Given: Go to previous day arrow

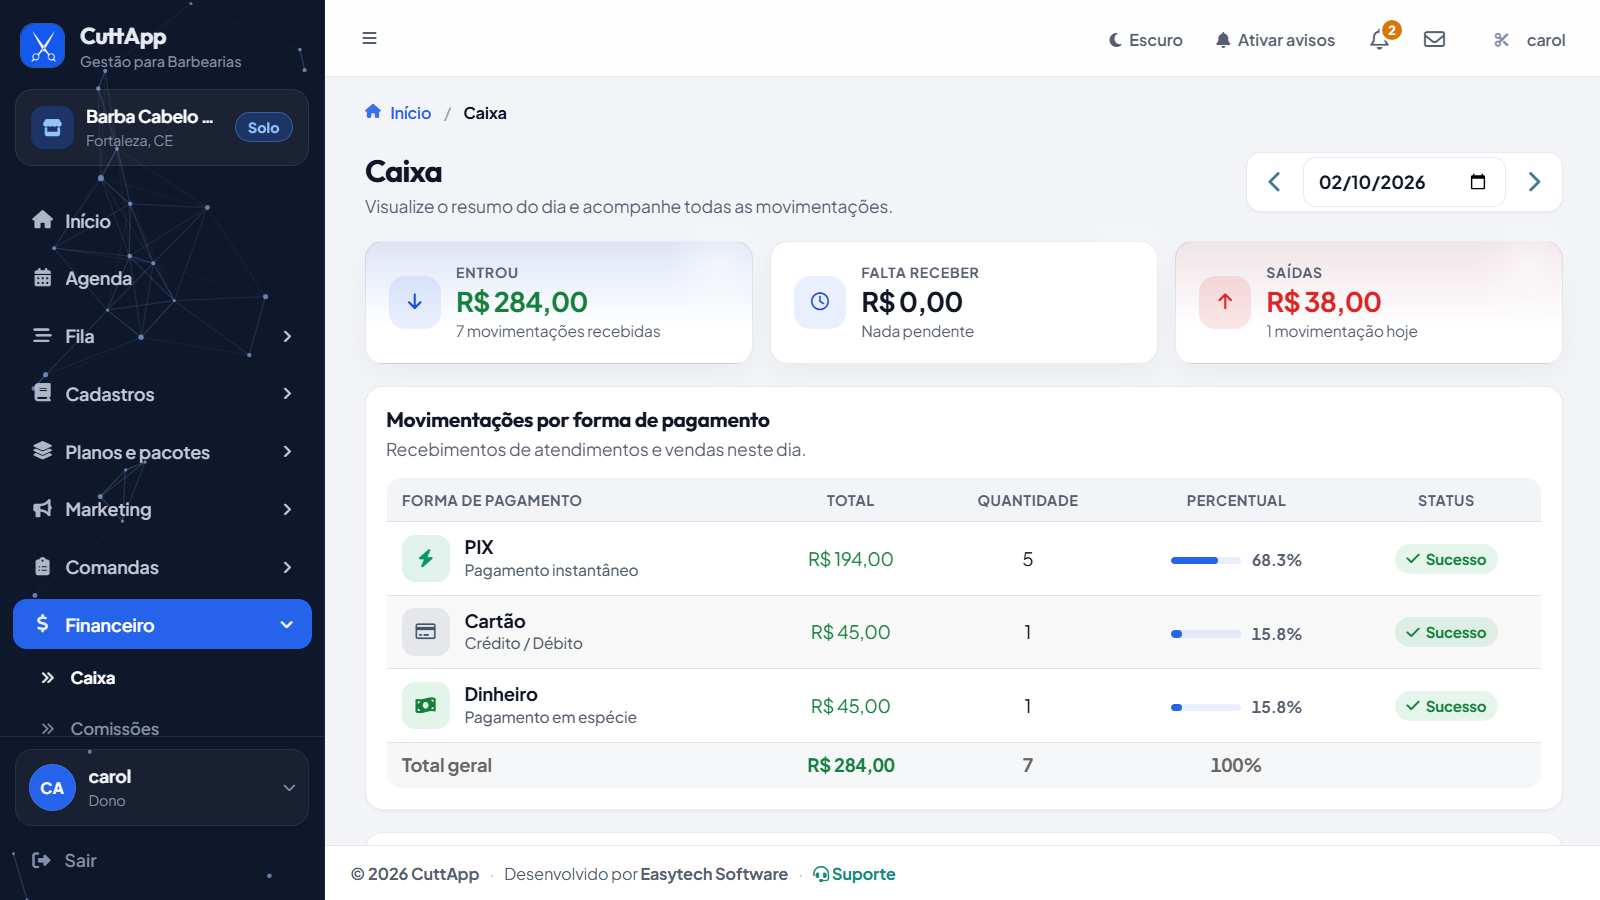Looking at the screenshot, I should 1274,182.
